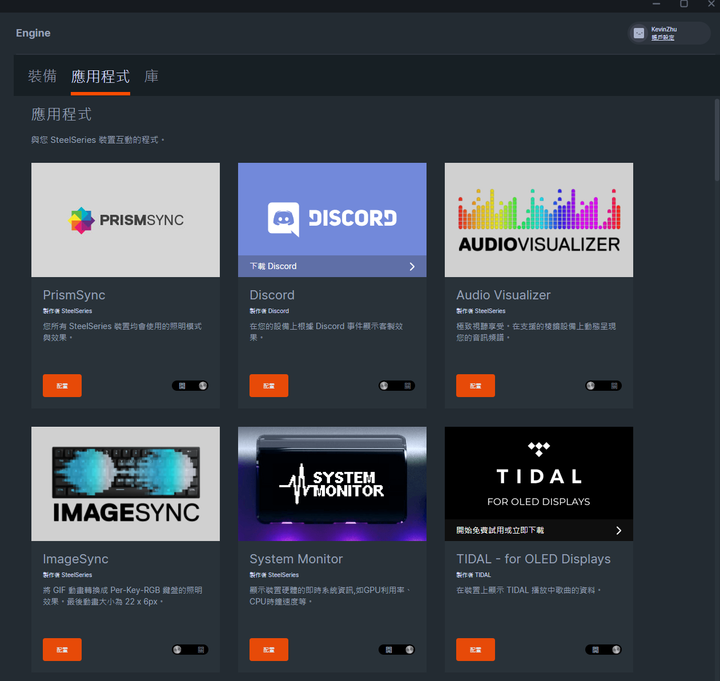Screen dimensions: 720x681
Task: Click the Discord app title text
Action: [x=272, y=295]
